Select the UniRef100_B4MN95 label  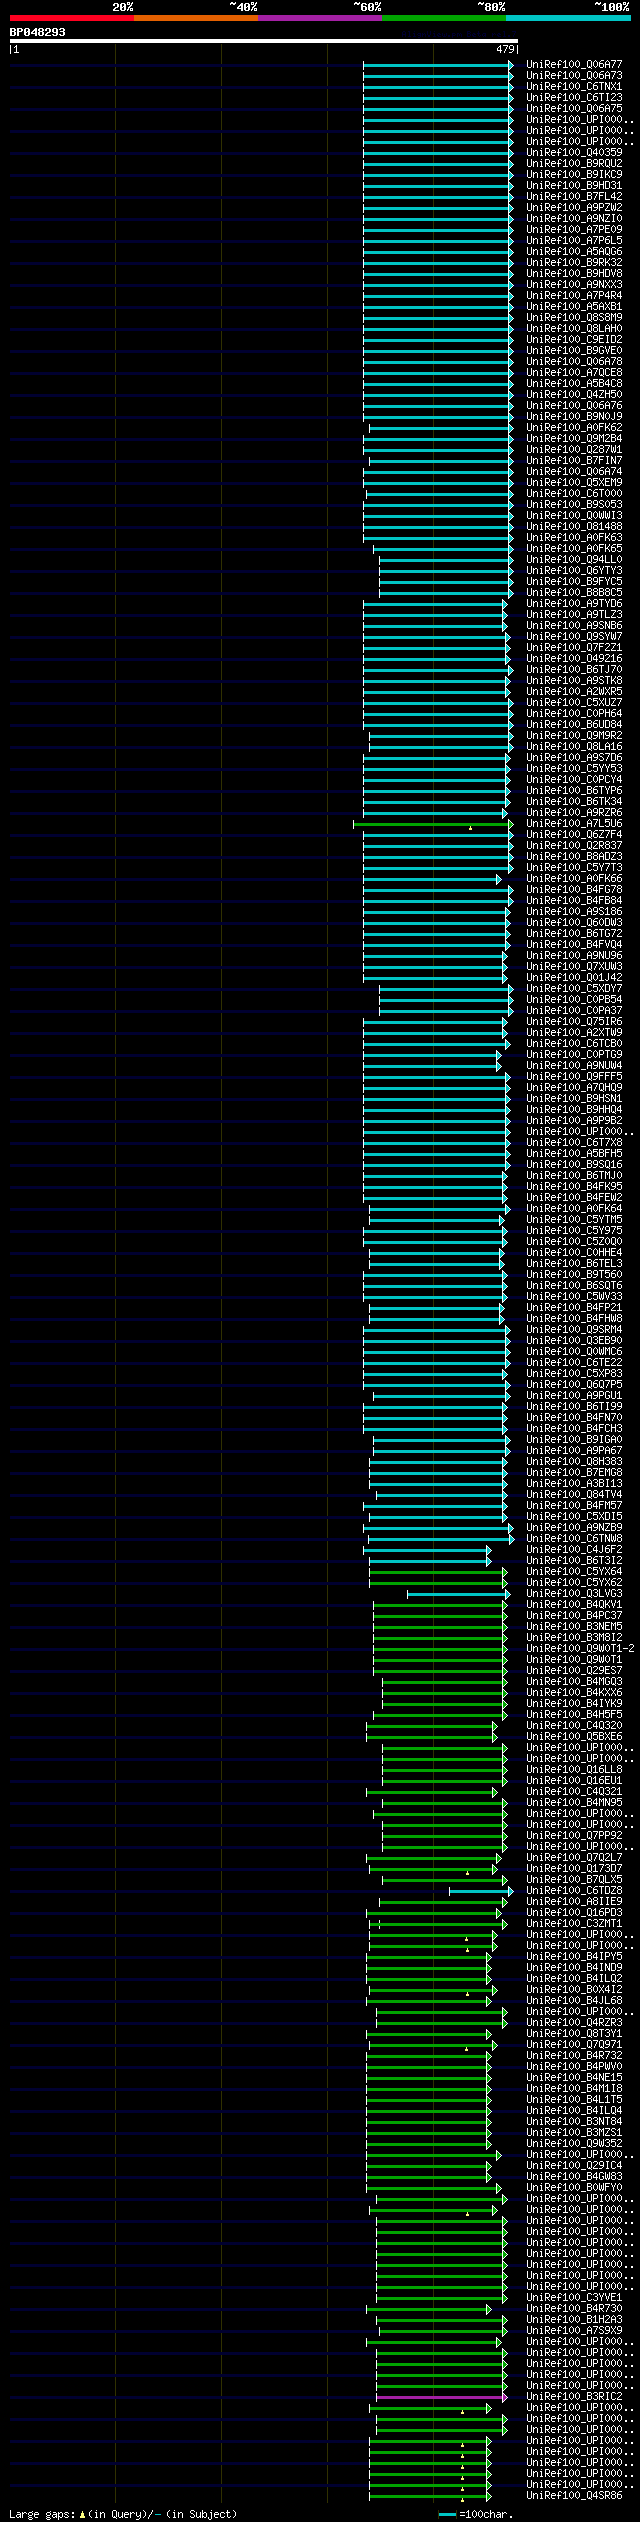[x=574, y=1803]
